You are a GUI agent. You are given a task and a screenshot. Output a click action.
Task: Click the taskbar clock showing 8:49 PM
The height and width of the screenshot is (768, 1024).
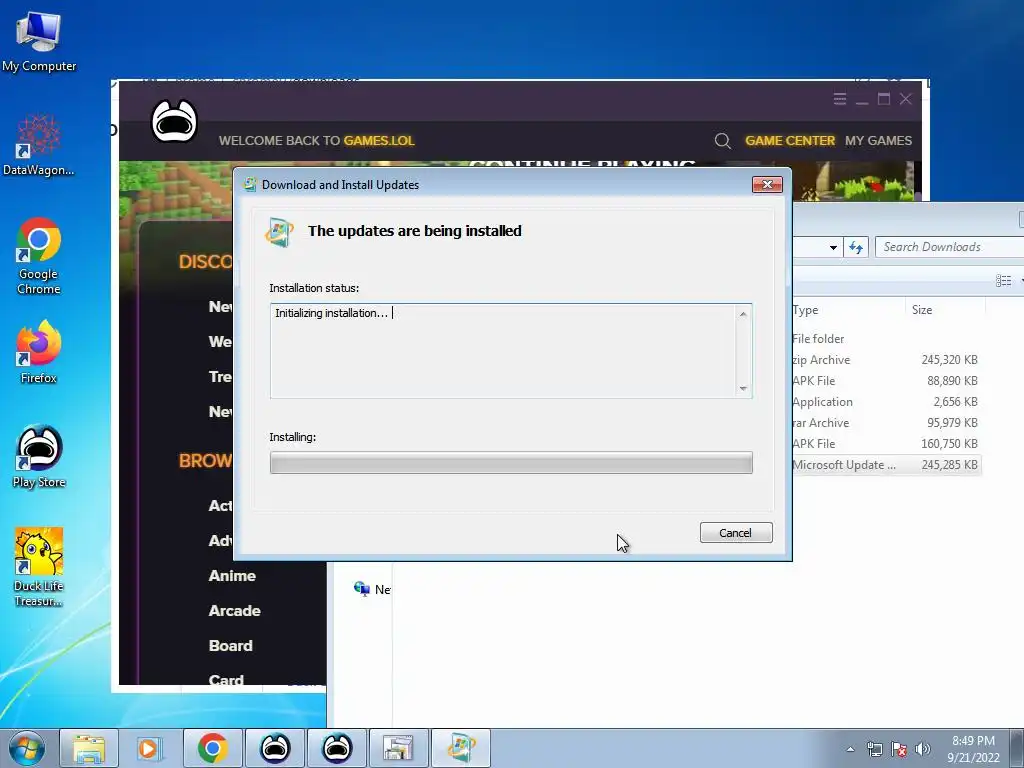[973, 749]
